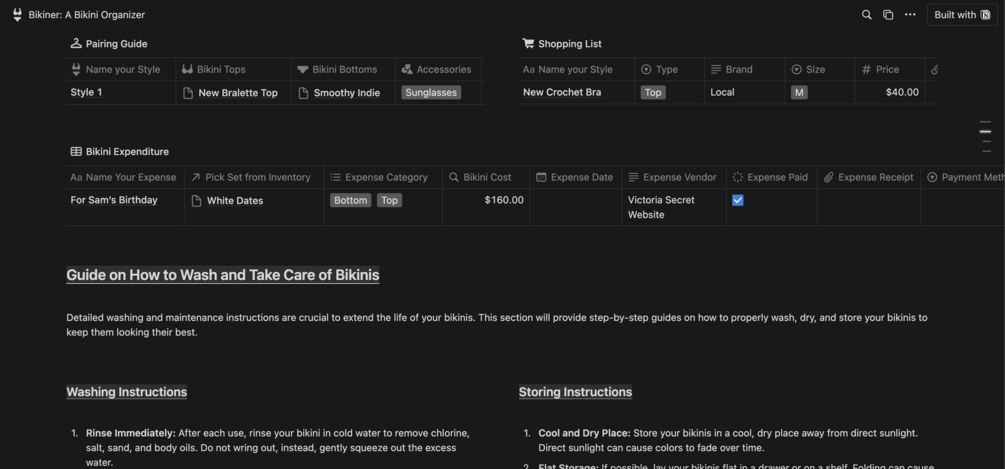Click the Storing Instructions heading
Screen dimensions: 1005x469
click(575, 392)
